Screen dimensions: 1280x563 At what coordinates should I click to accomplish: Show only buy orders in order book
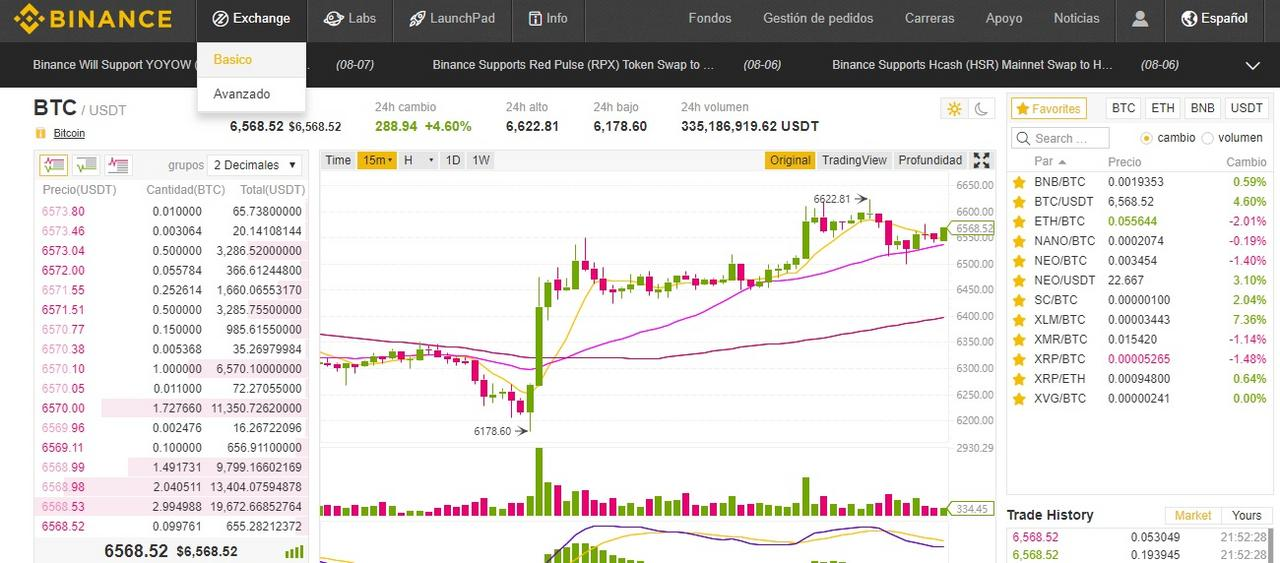pyautogui.click(x=86, y=164)
